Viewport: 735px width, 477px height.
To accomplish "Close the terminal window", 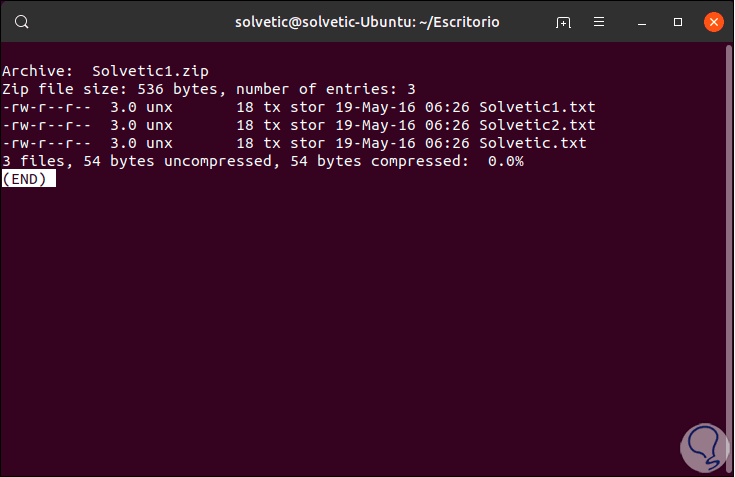I will click(x=712, y=21).
